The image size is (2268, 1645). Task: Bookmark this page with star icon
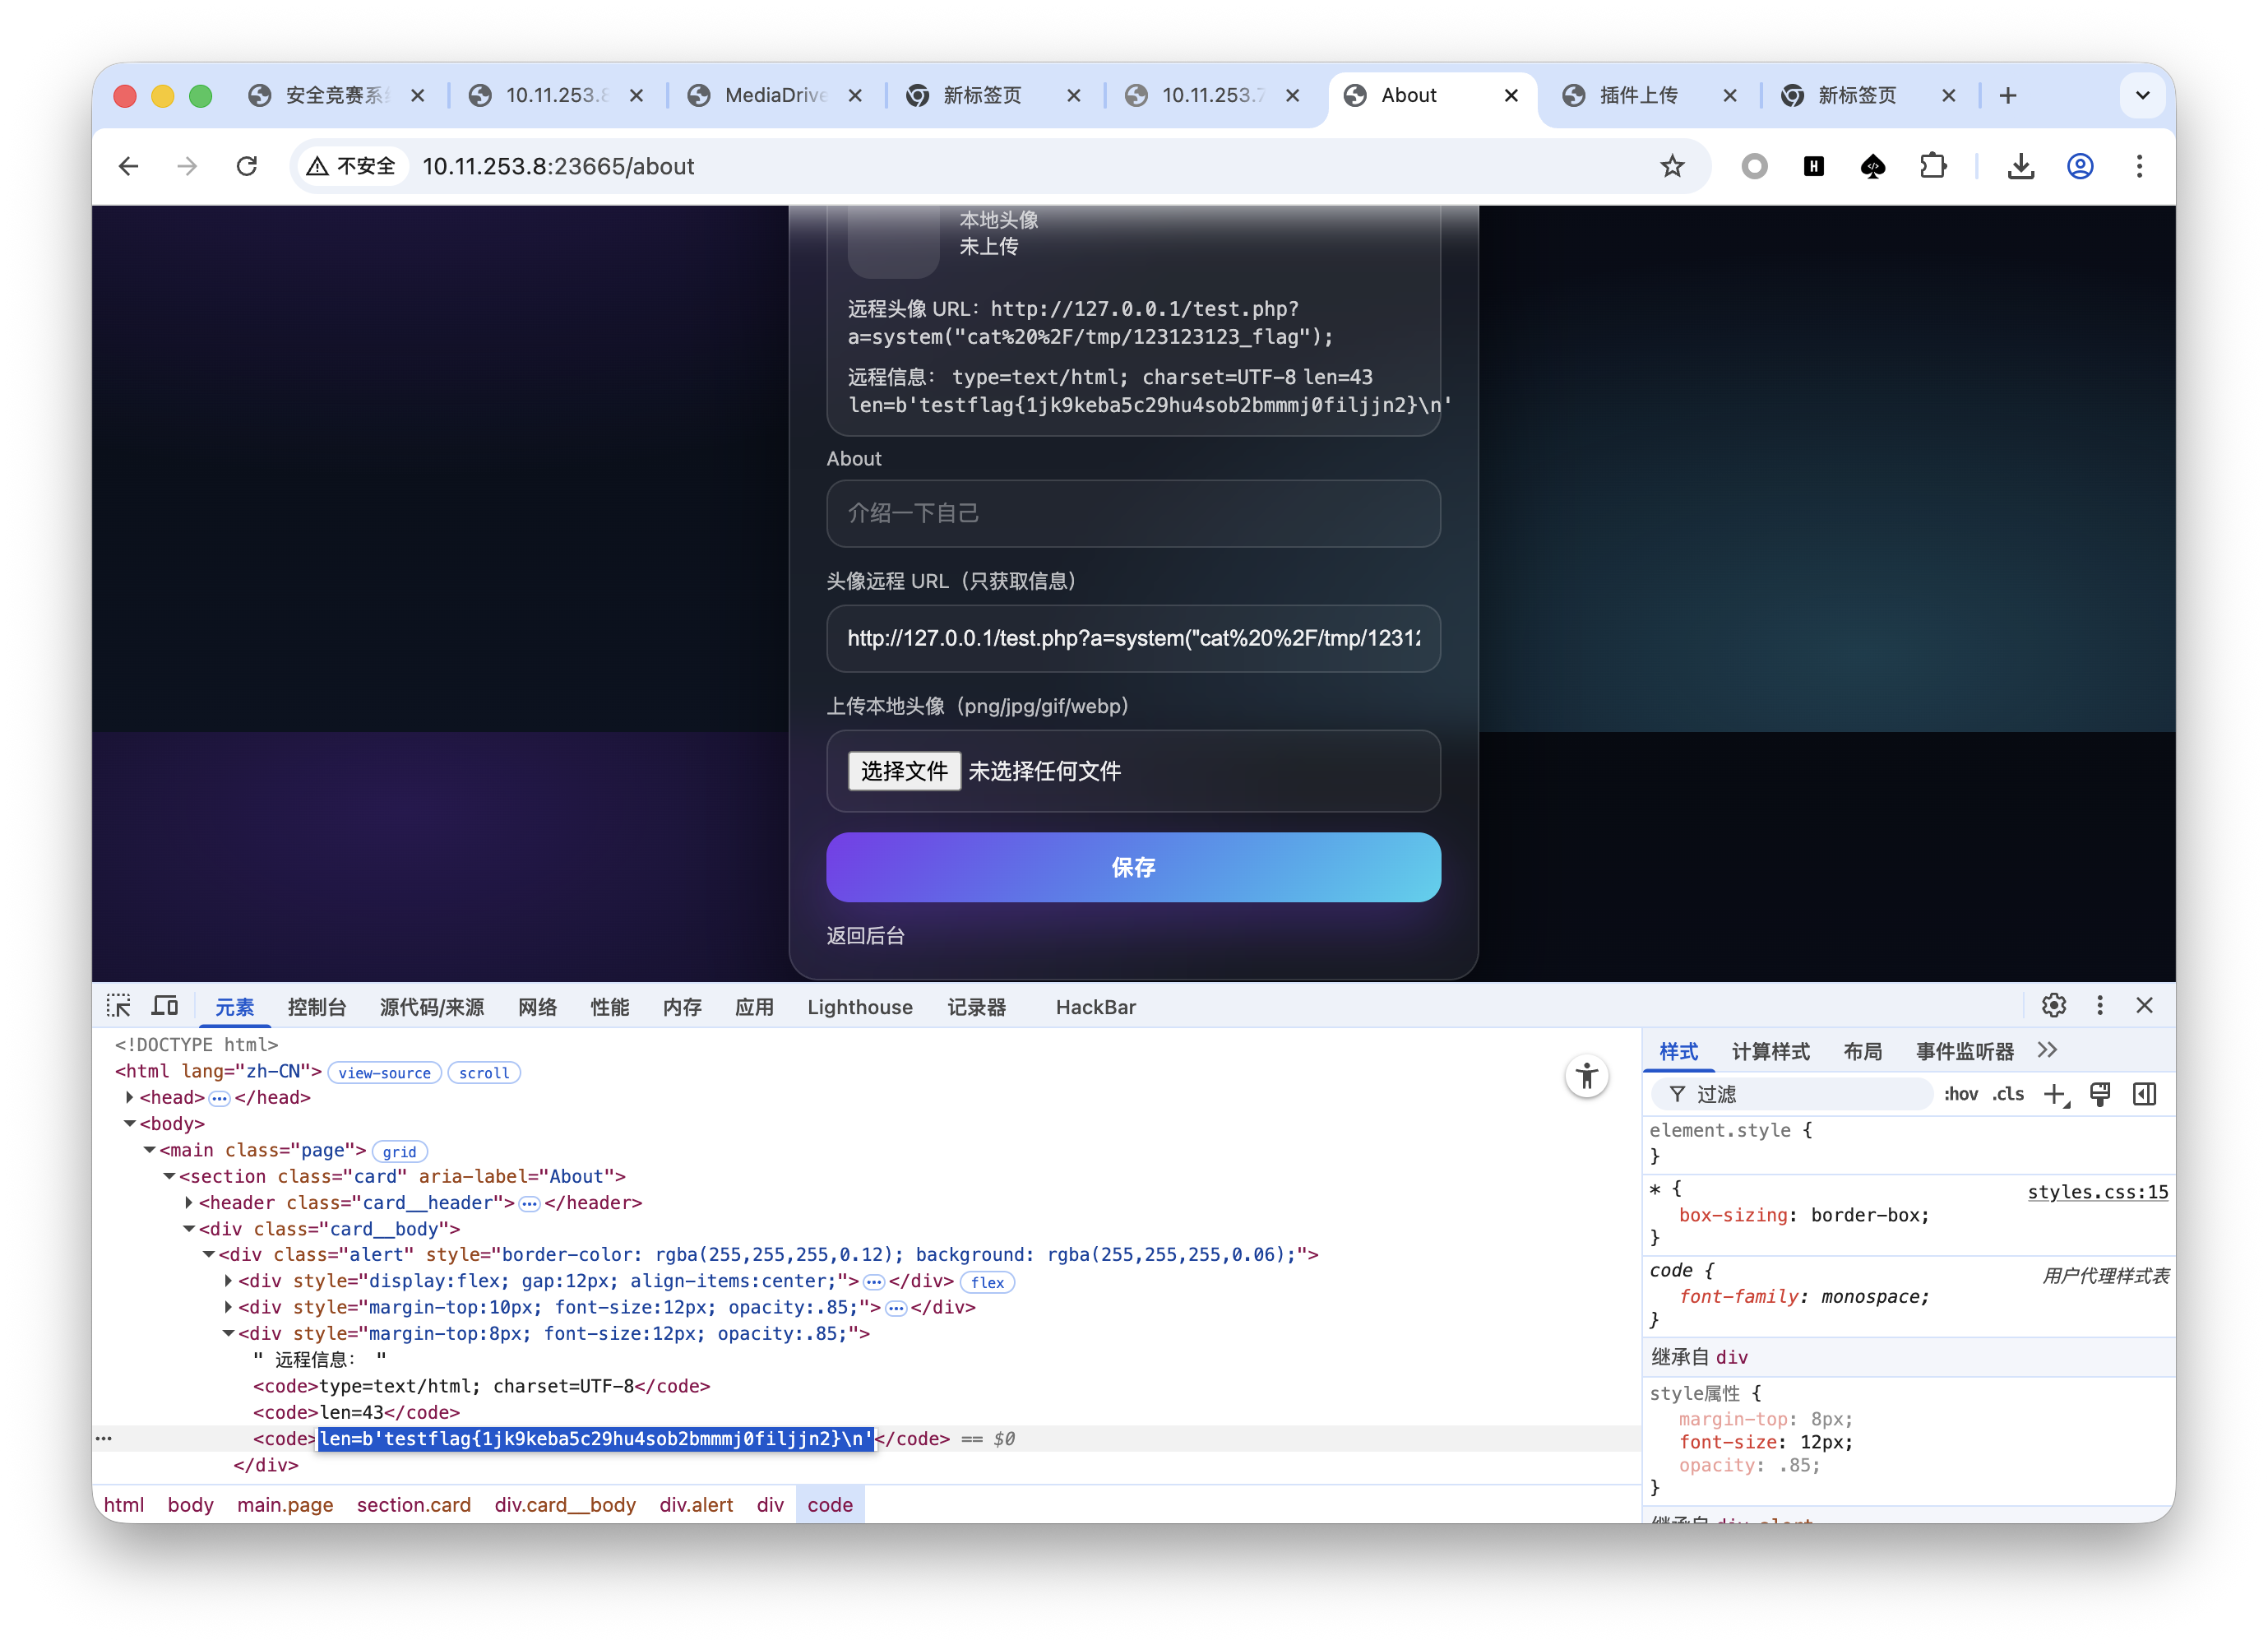coord(1672,167)
